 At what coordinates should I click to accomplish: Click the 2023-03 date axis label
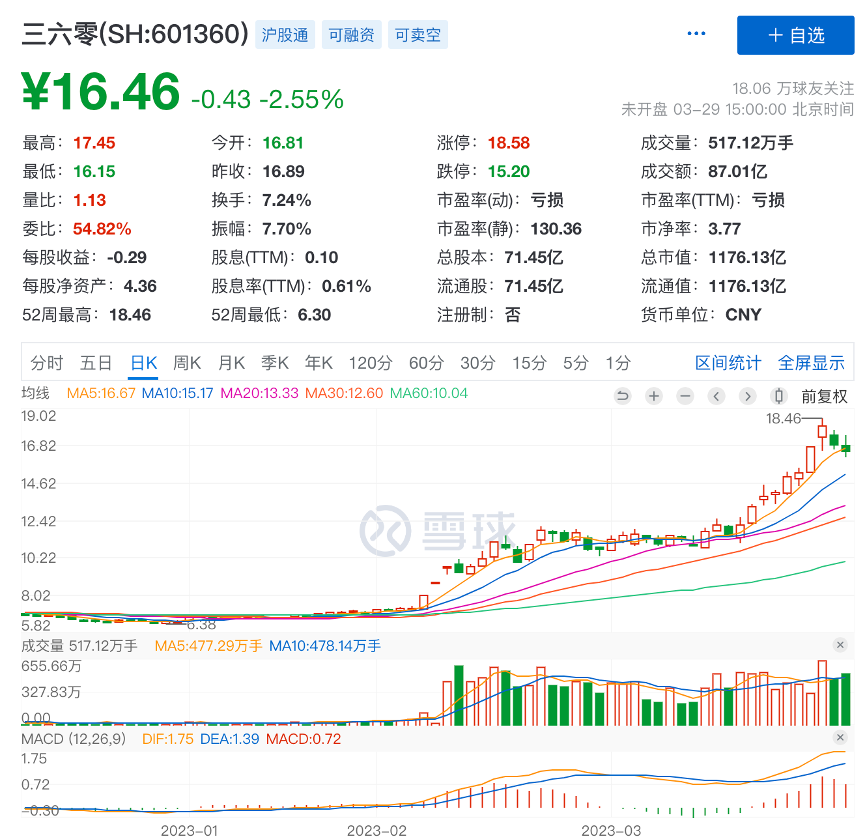(x=611, y=830)
